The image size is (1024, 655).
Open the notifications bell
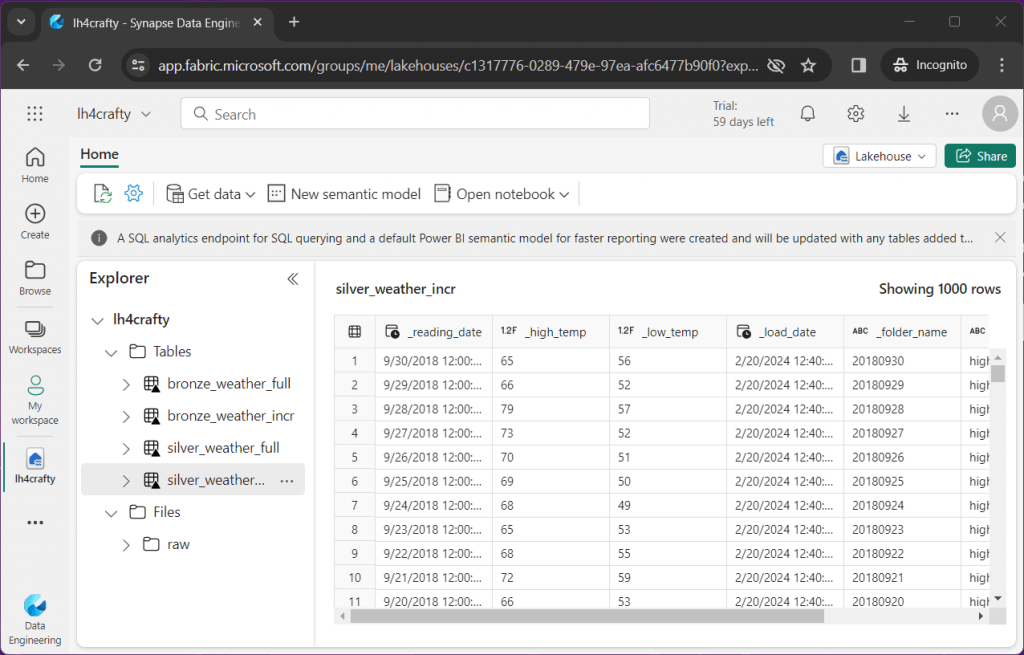pos(807,113)
